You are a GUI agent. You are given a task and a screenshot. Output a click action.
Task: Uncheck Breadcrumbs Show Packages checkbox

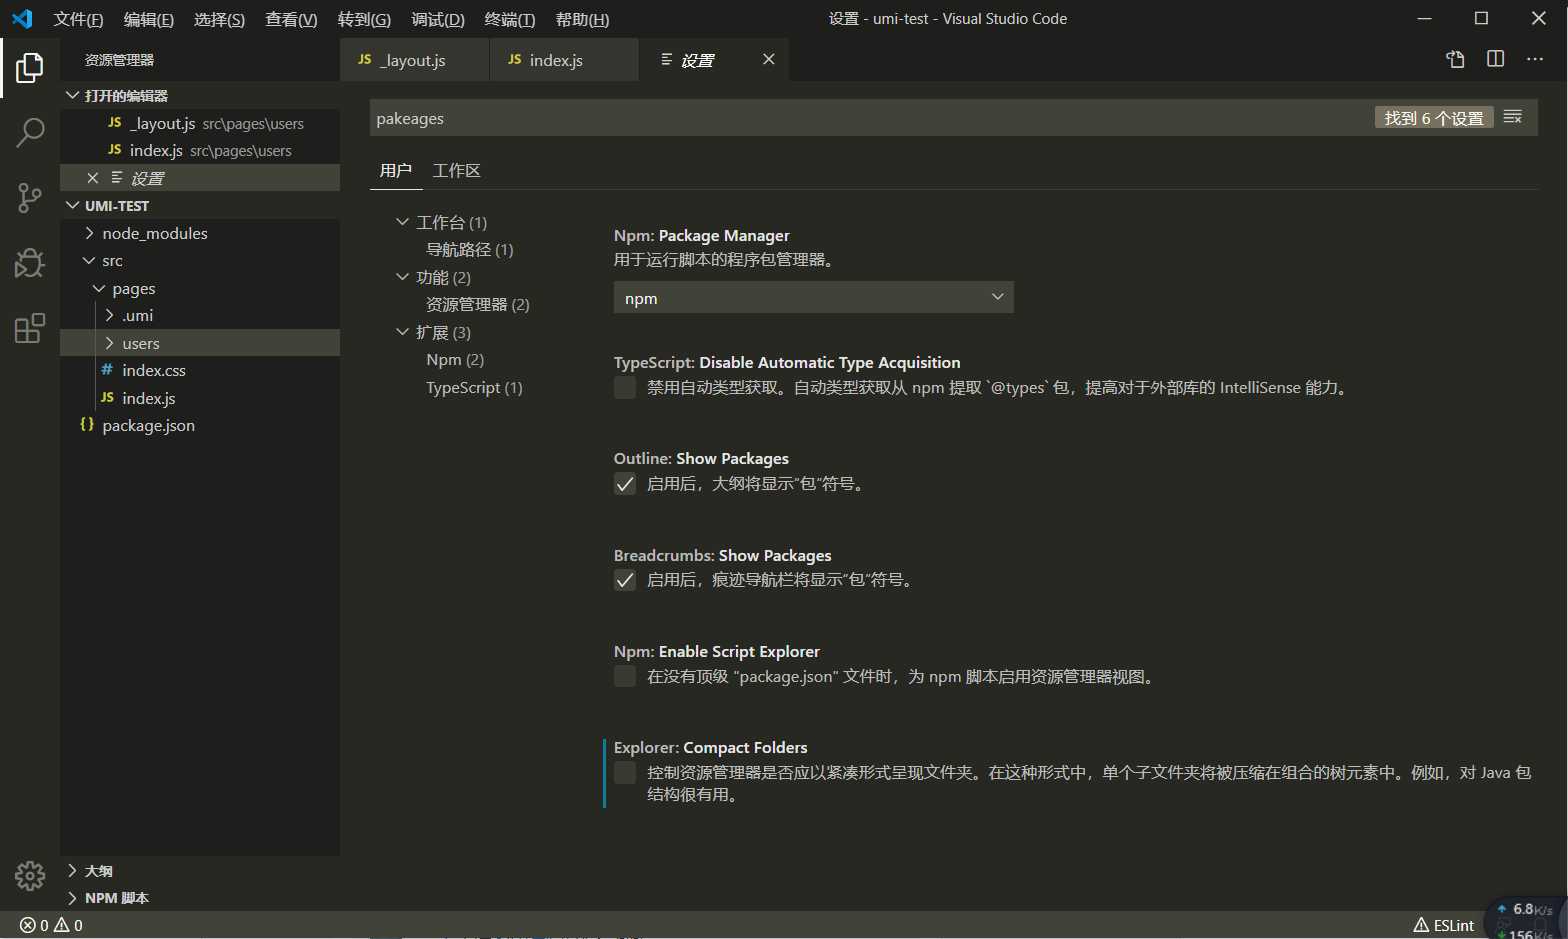click(x=625, y=580)
